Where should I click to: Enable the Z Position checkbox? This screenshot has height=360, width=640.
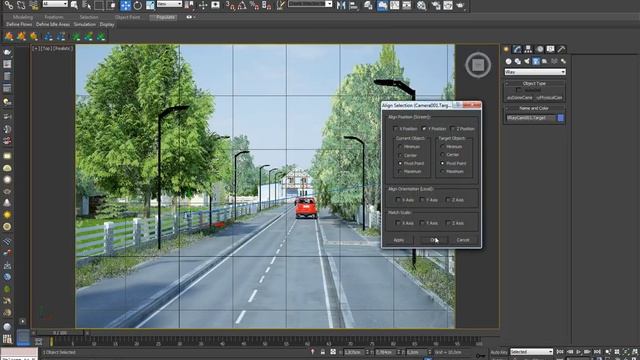(x=453, y=129)
